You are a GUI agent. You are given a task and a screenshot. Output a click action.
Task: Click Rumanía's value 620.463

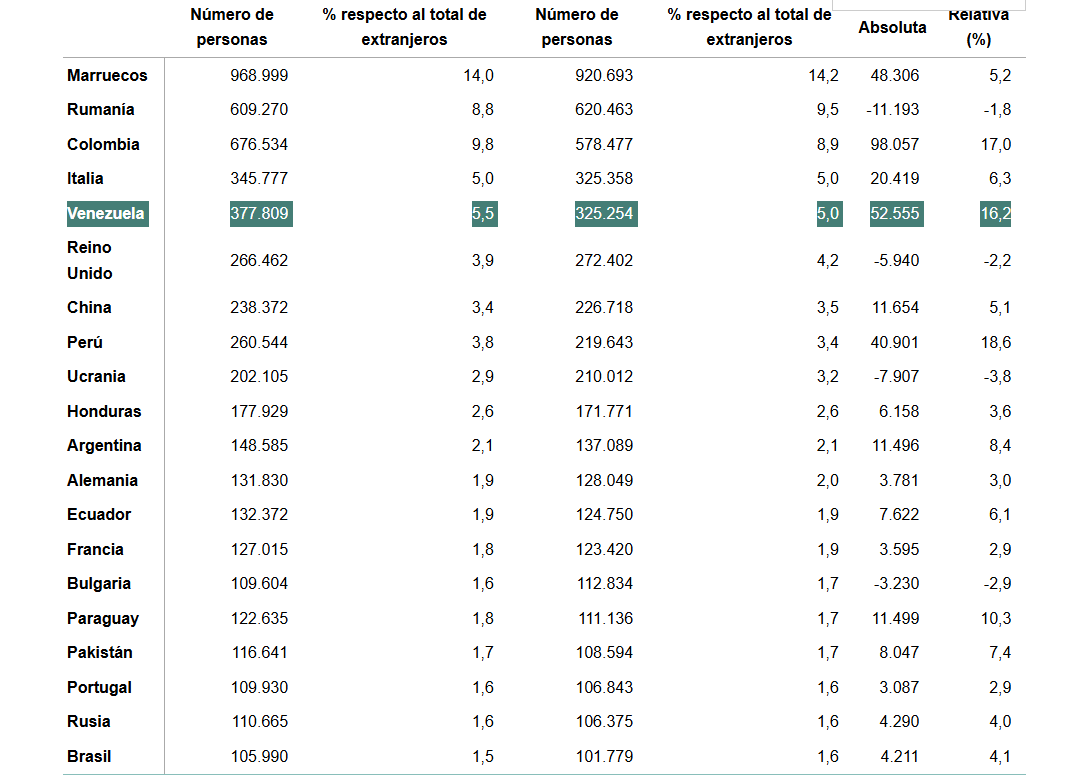pyautogui.click(x=604, y=110)
